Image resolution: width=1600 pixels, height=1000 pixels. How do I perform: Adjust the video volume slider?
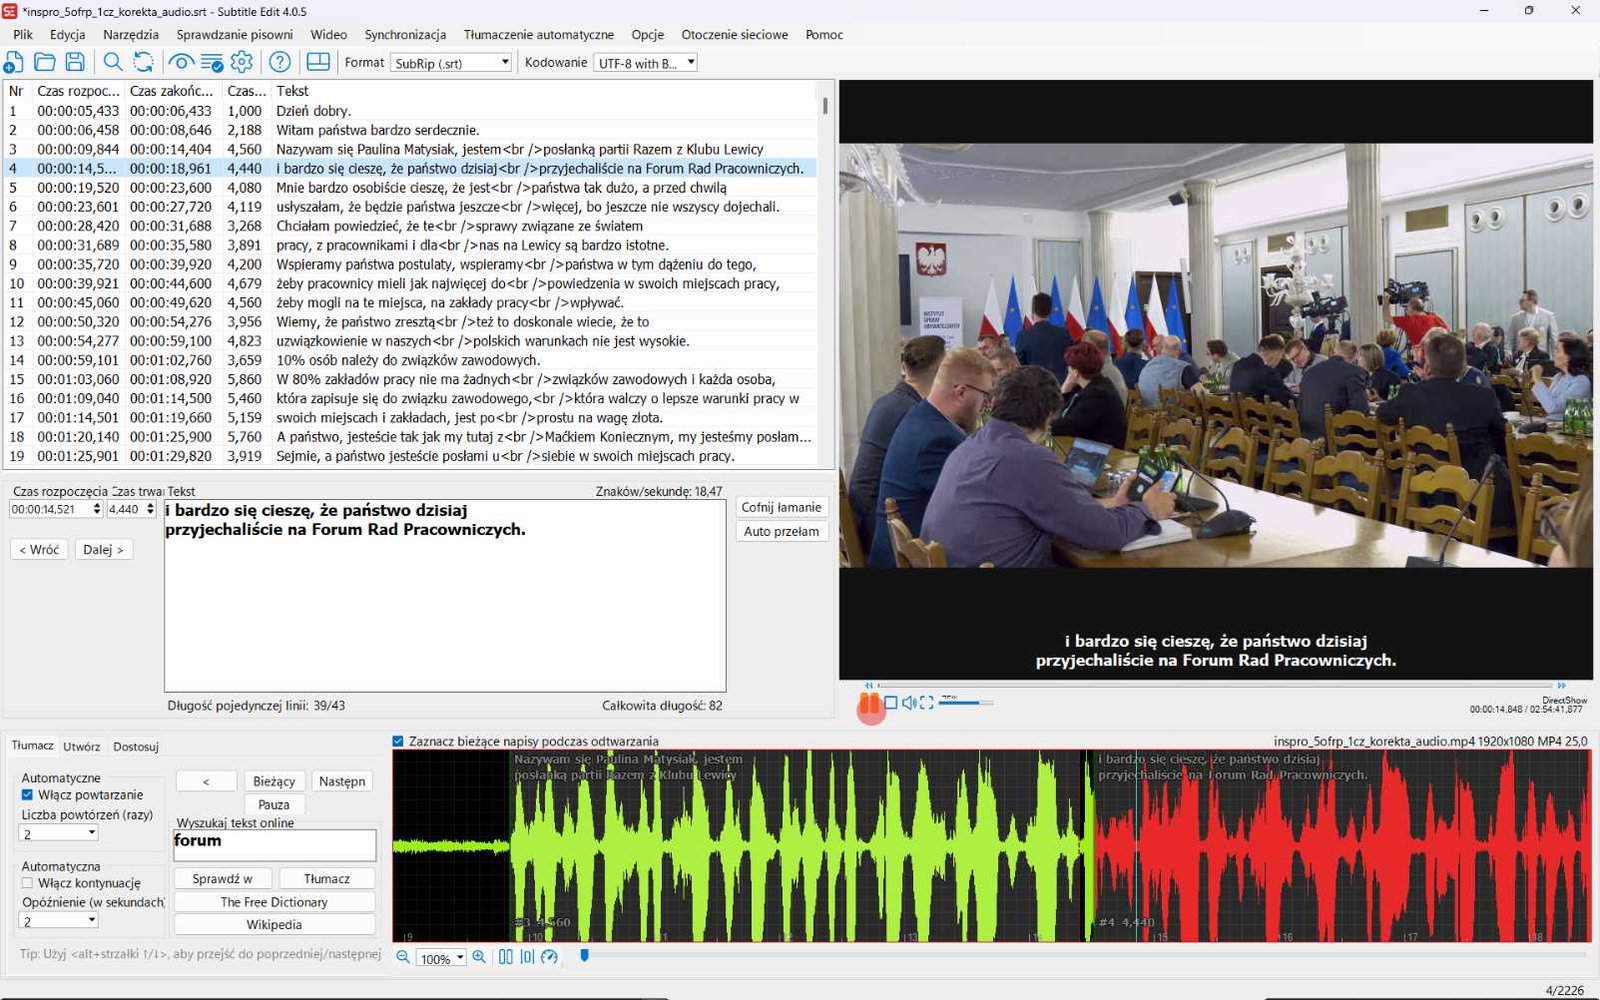point(965,703)
